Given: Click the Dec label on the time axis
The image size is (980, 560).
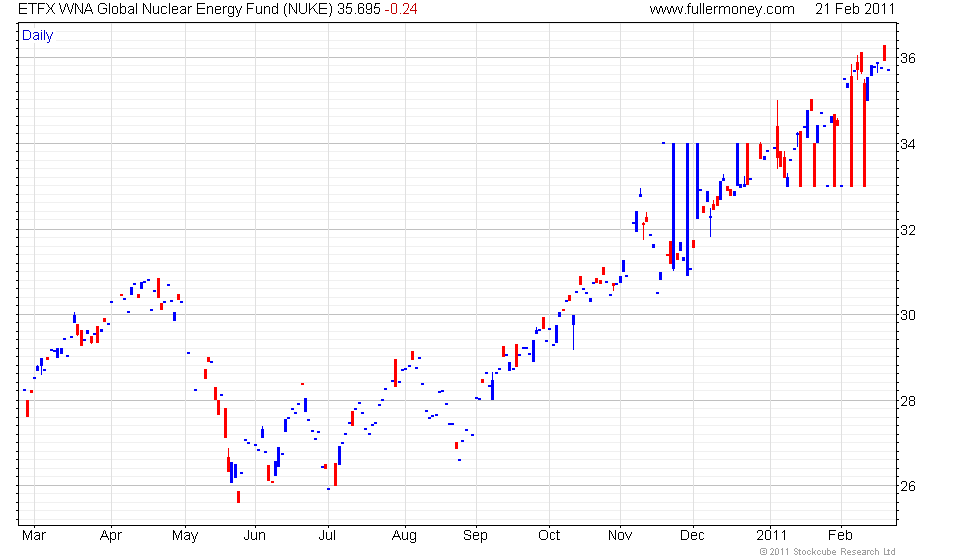Looking at the screenshot, I should coord(692,534).
